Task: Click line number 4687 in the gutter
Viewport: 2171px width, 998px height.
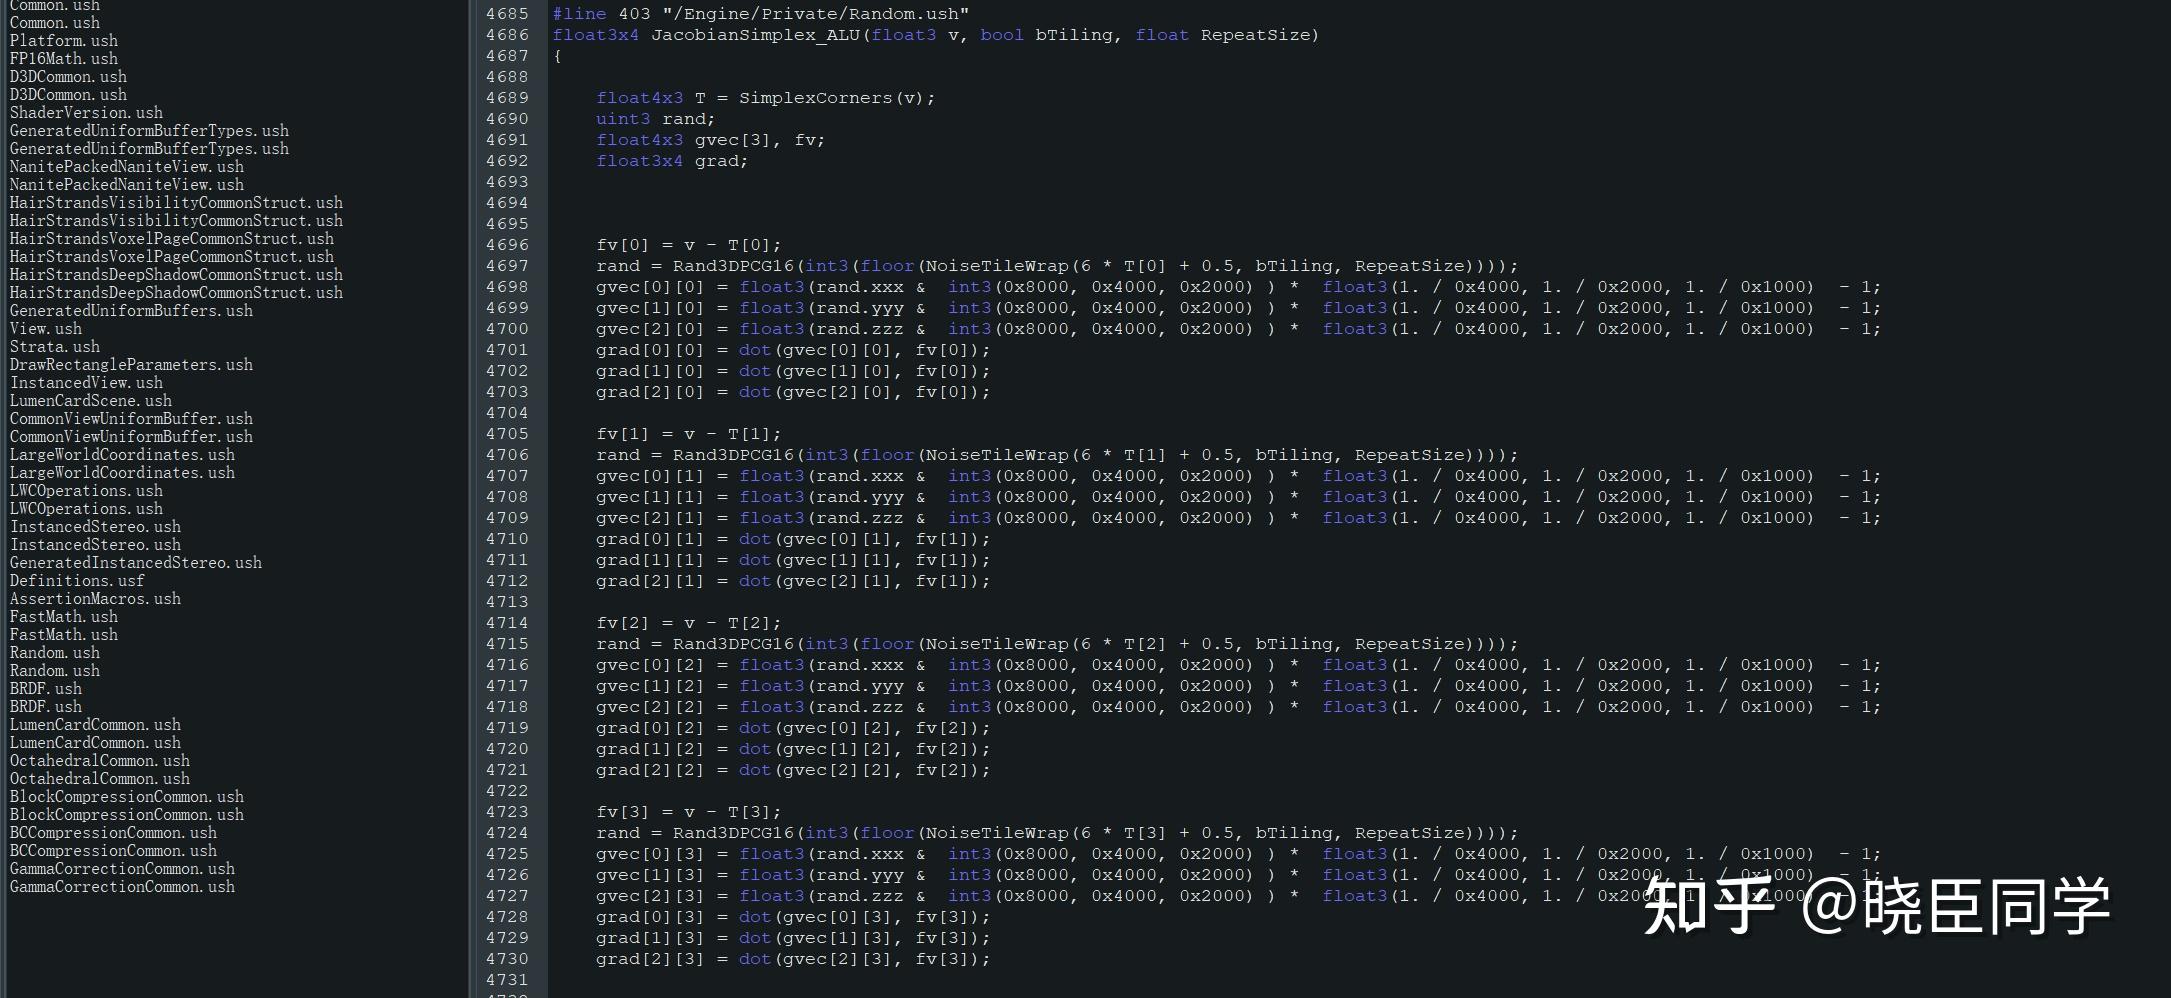Action: [x=507, y=56]
